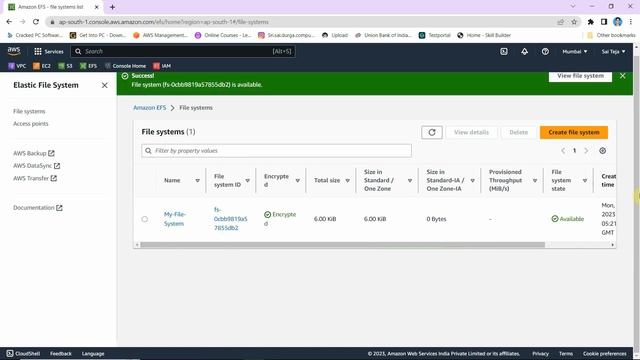Viewport: 640px width, 360px height.
Task: Open IAM shortcut in favorites bar
Action: 162,66
